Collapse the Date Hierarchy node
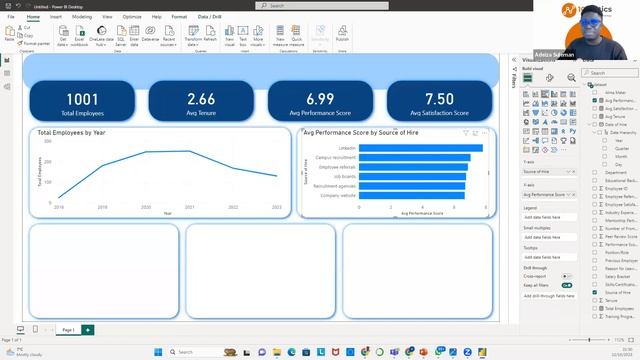 click(x=595, y=133)
